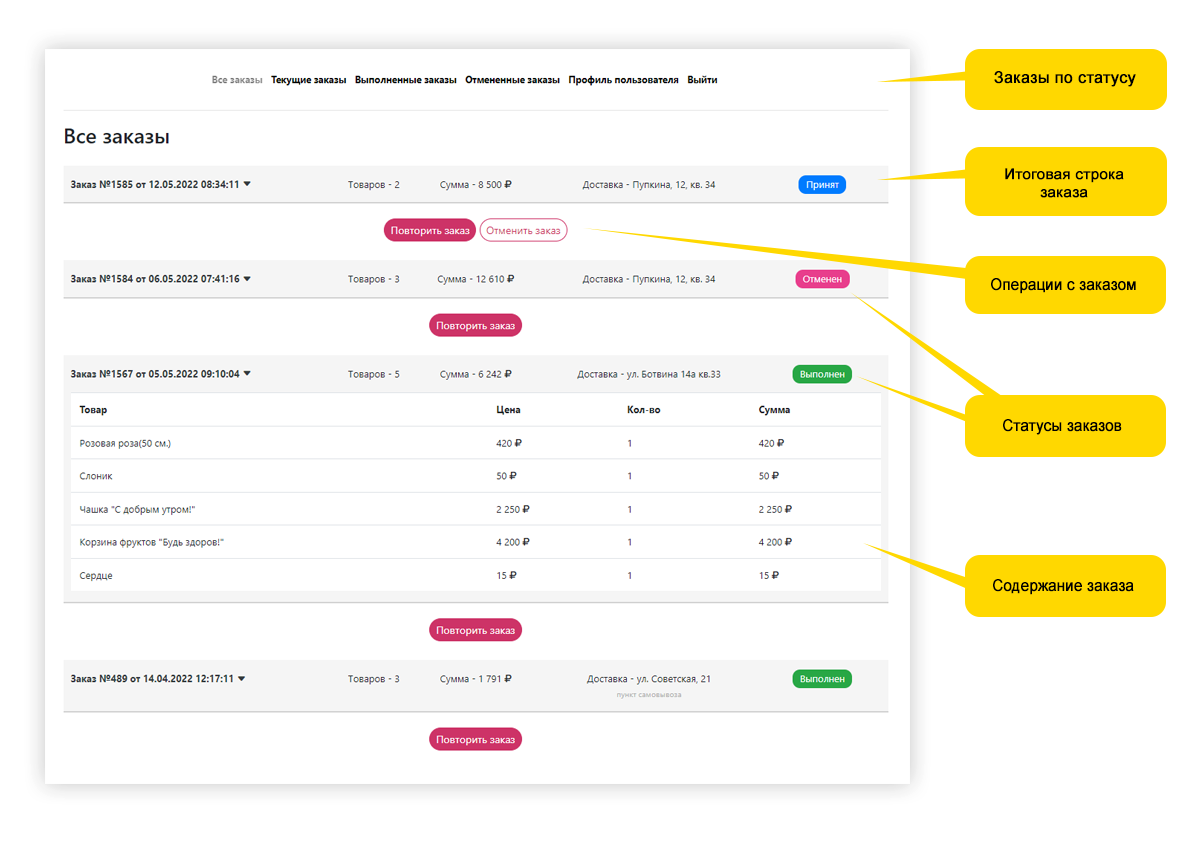Open the 'Все заказы' tab

[x=237, y=80]
